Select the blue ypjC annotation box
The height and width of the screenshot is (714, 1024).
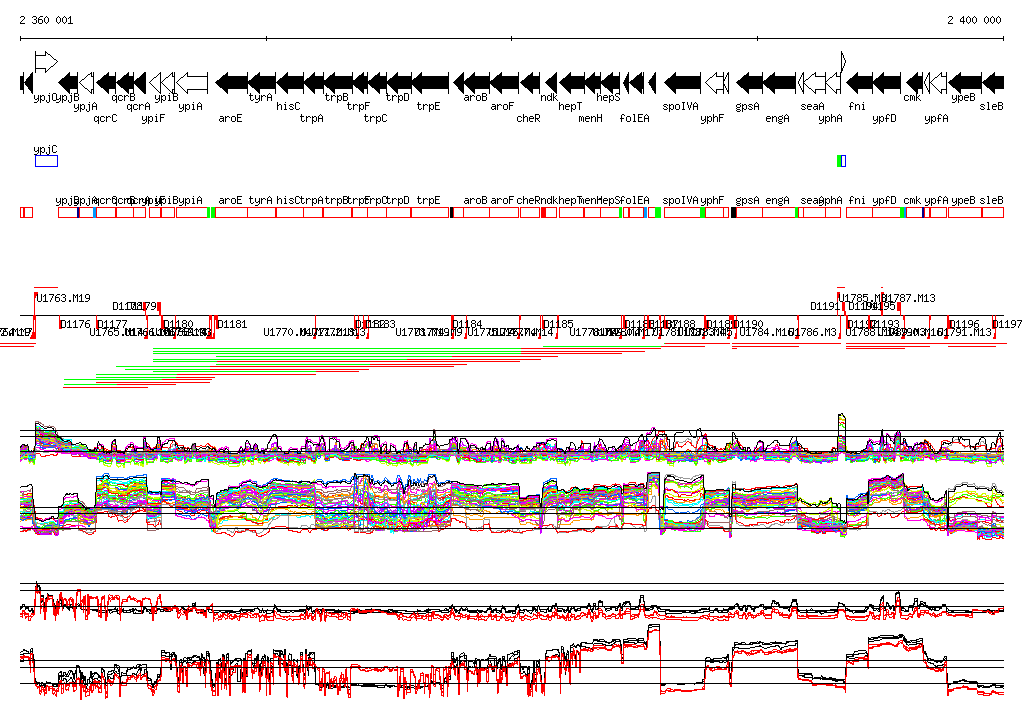point(46,161)
